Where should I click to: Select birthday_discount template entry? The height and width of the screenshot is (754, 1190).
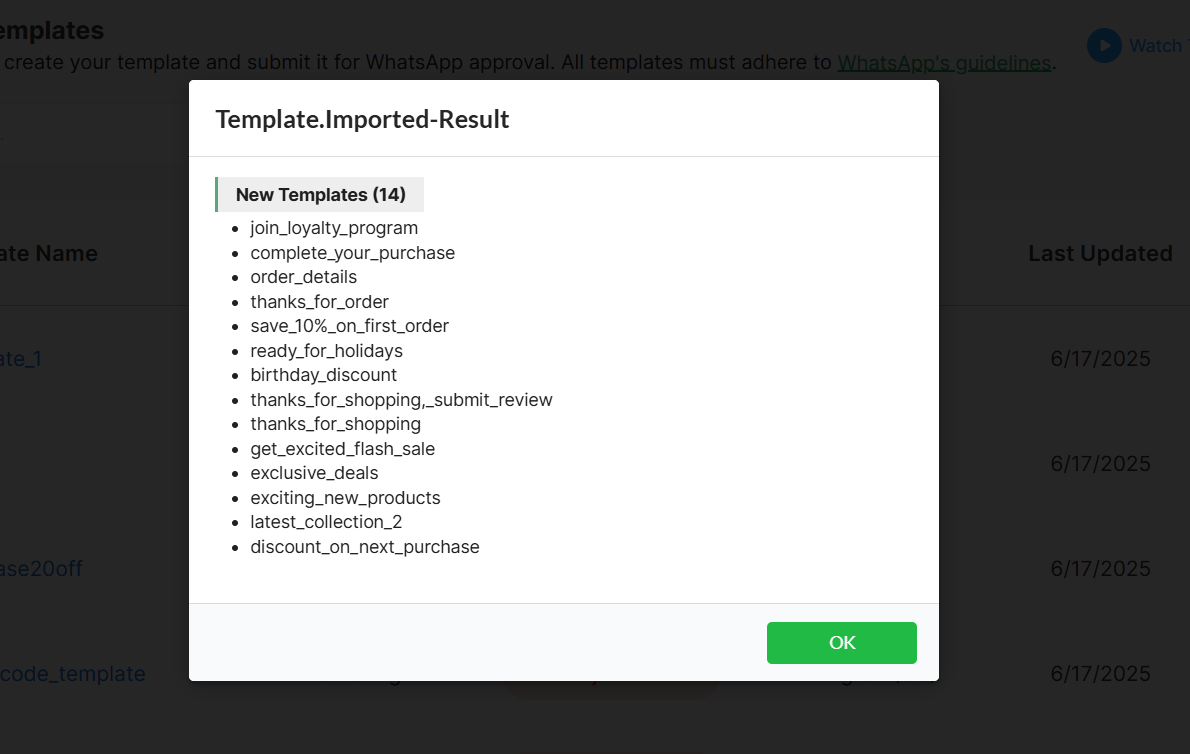tap(323, 375)
